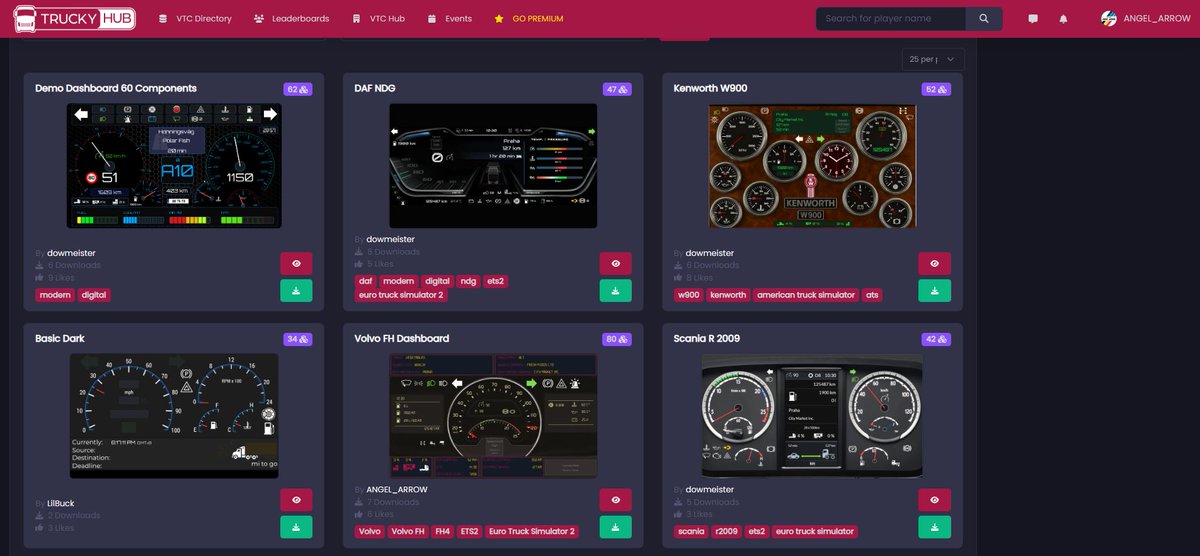Select the 'FH4' tag

(x=442, y=532)
